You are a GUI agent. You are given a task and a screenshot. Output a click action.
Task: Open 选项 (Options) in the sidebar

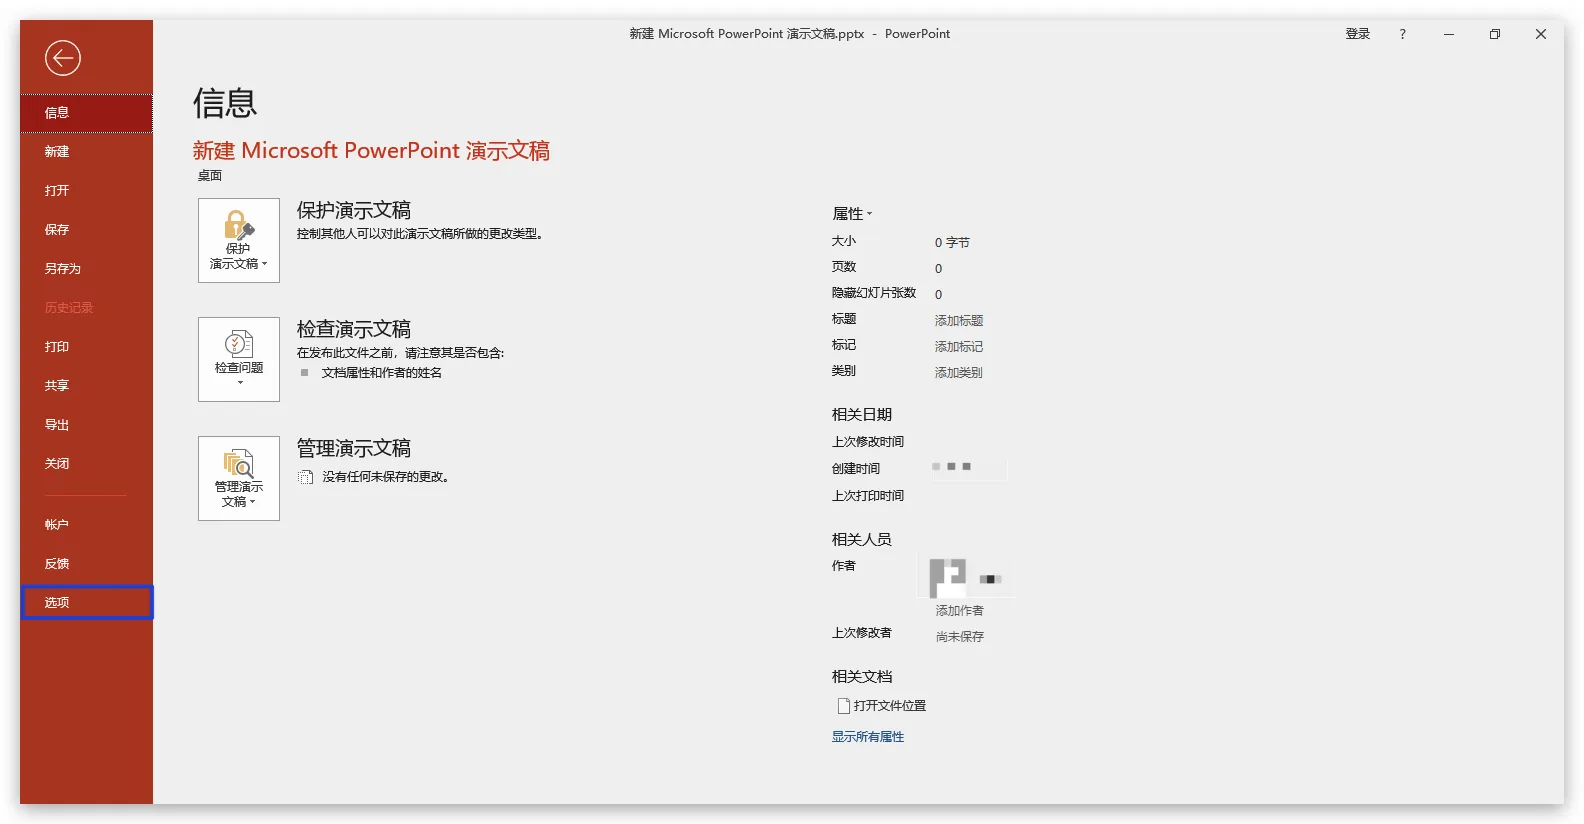(x=57, y=603)
